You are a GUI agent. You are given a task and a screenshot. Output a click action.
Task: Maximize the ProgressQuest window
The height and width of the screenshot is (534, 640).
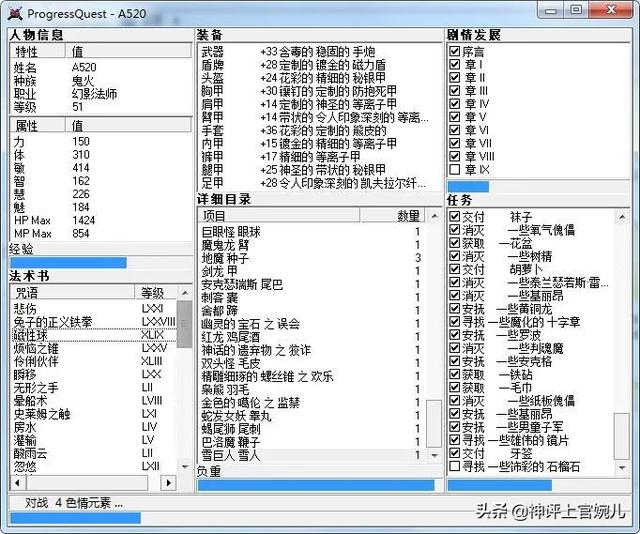pyautogui.click(x=576, y=11)
